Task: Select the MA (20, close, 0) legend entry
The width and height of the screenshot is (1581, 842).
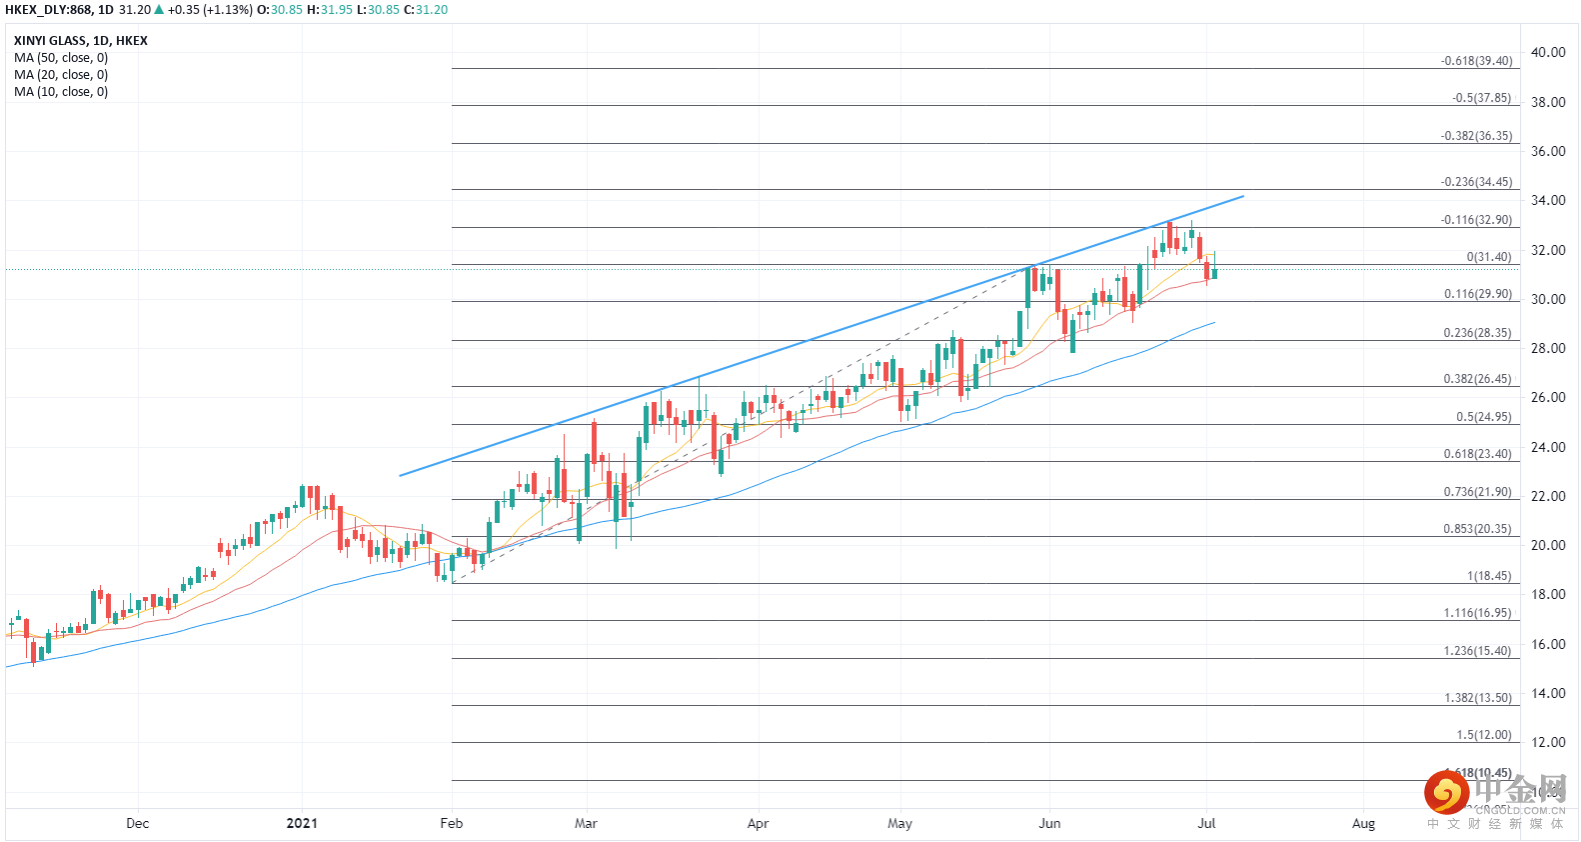Action: coord(61,75)
